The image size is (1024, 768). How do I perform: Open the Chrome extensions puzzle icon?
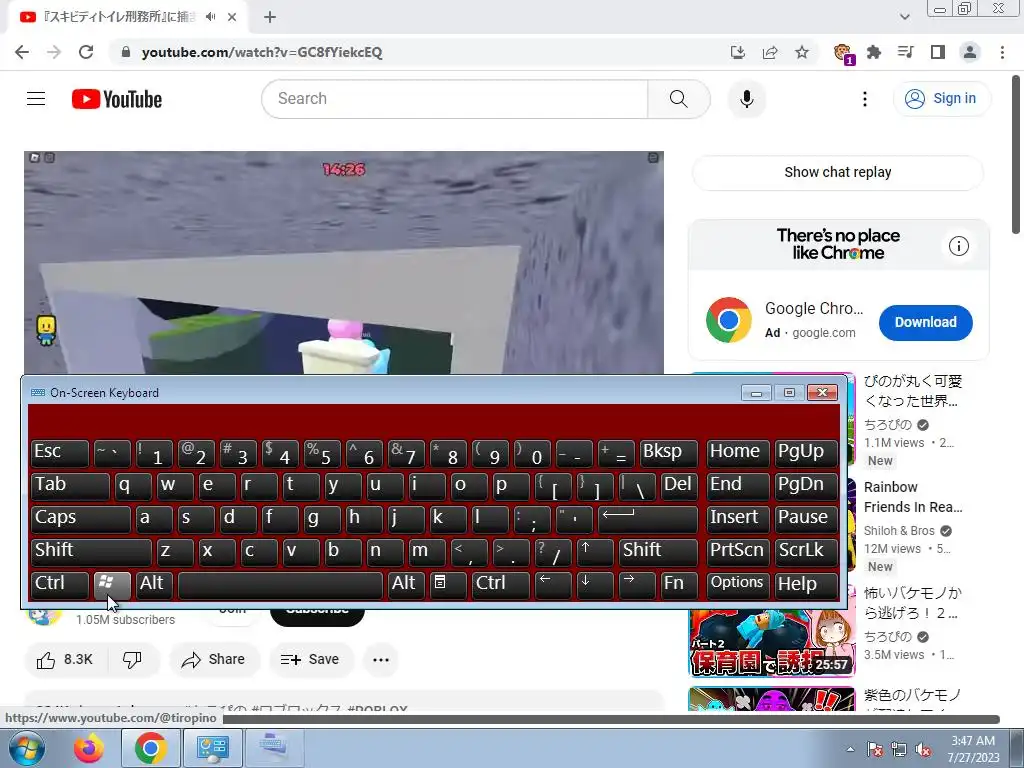tap(874, 52)
